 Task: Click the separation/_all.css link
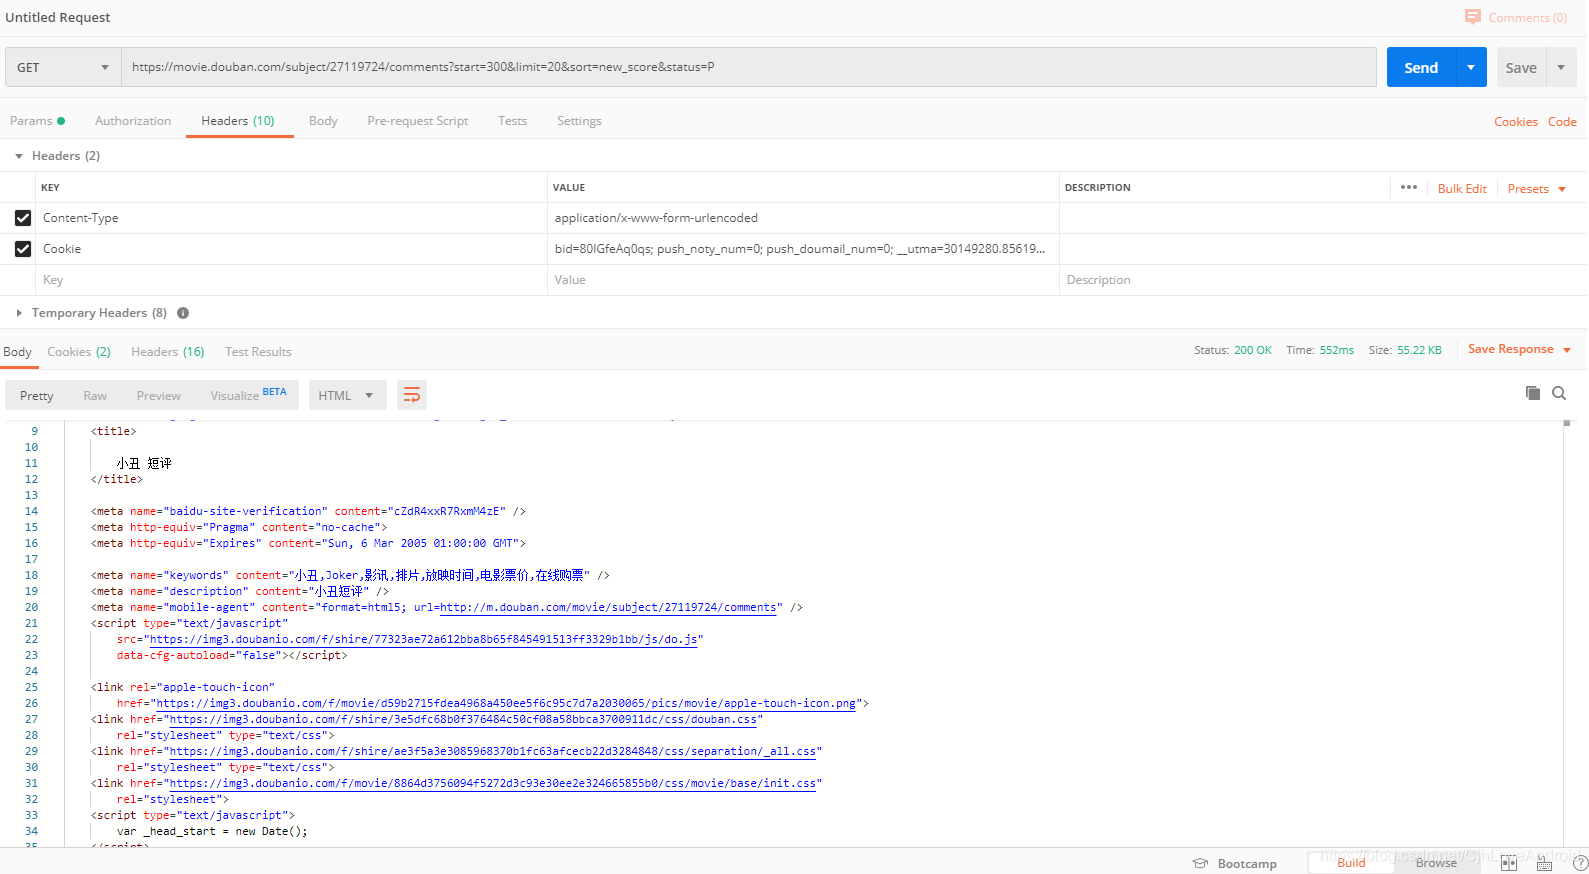pos(493,751)
